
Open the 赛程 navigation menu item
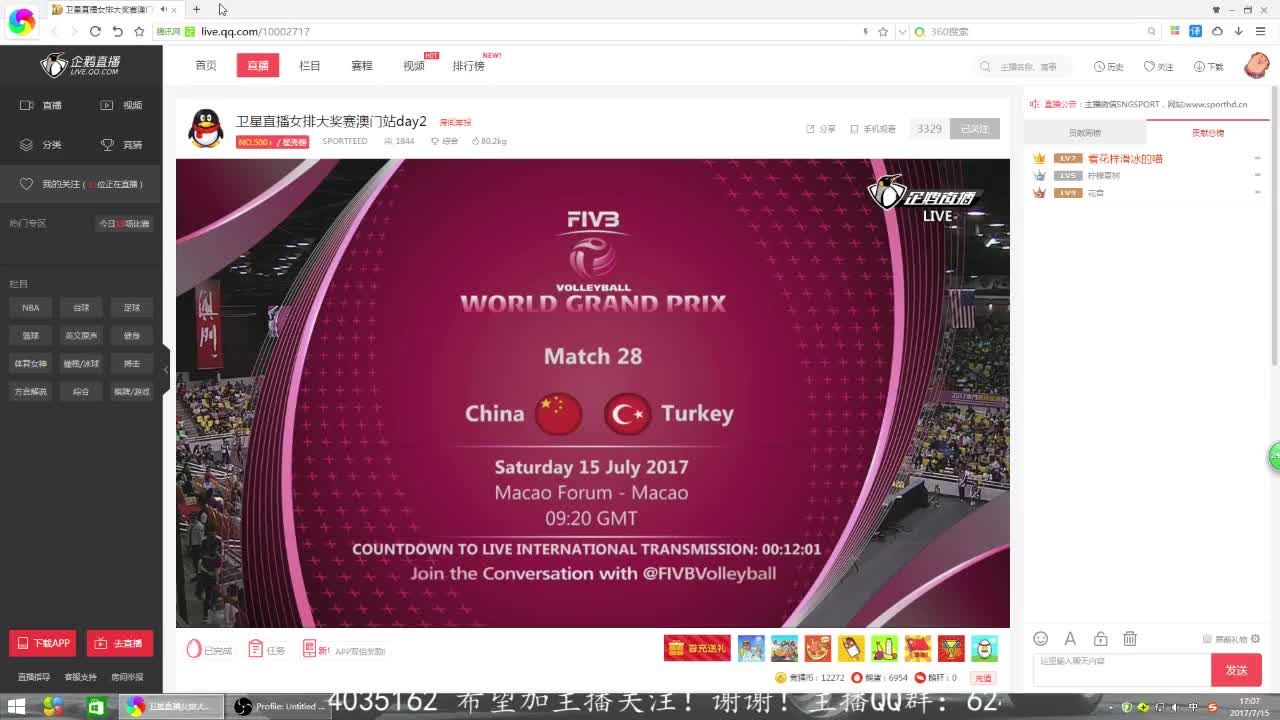(x=361, y=66)
